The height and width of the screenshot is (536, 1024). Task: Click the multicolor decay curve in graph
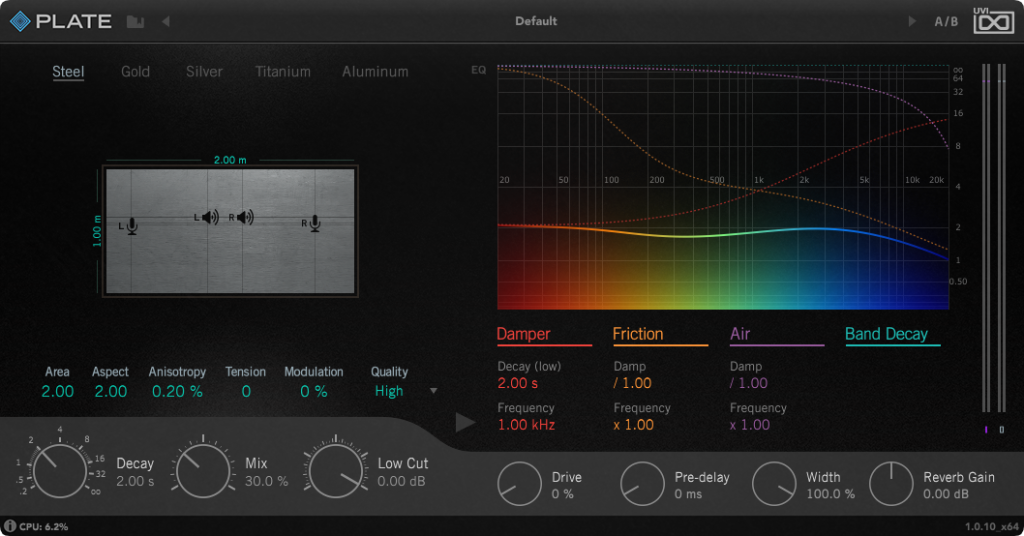click(x=723, y=234)
